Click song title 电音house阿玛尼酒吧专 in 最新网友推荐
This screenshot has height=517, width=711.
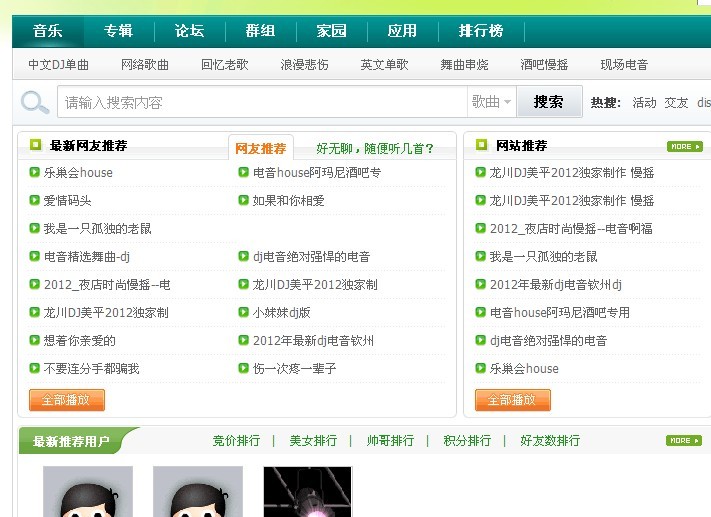(317, 172)
